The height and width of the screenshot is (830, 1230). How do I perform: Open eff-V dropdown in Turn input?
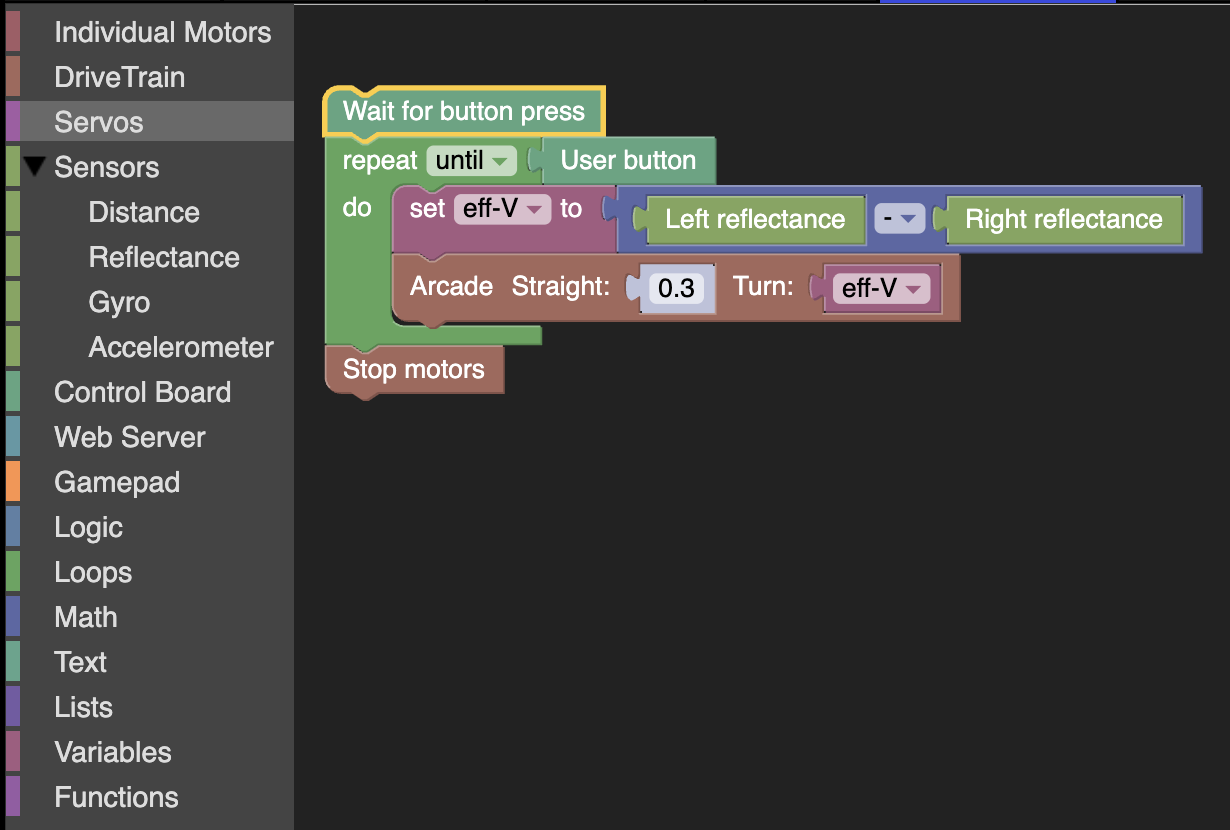pyautogui.click(x=881, y=288)
